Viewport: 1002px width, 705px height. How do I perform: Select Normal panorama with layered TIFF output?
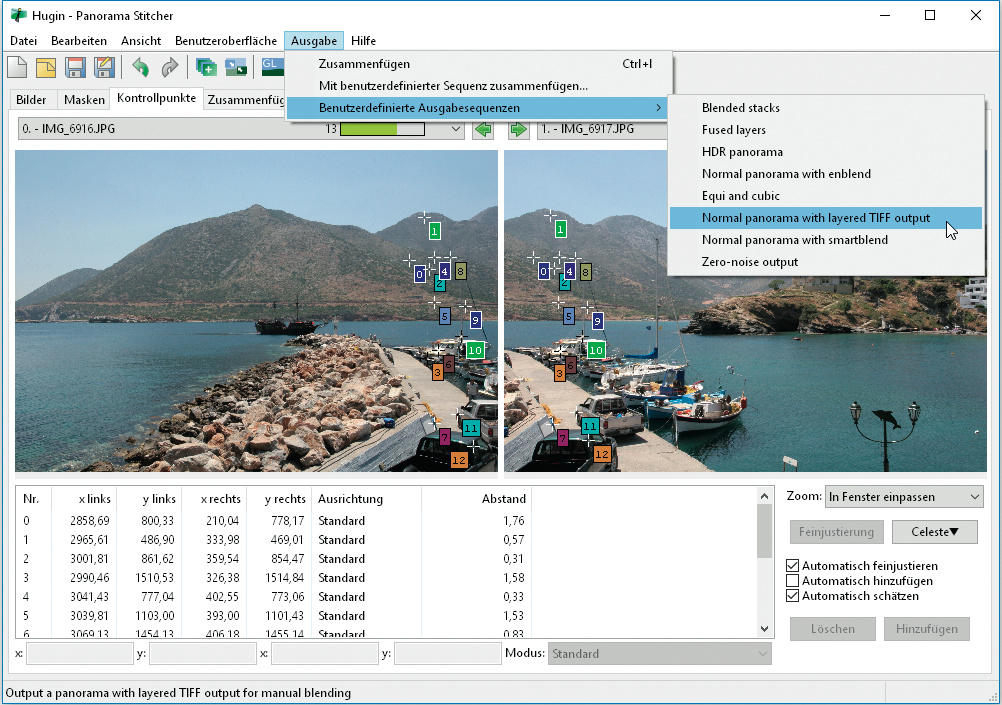tap(815, 218)
